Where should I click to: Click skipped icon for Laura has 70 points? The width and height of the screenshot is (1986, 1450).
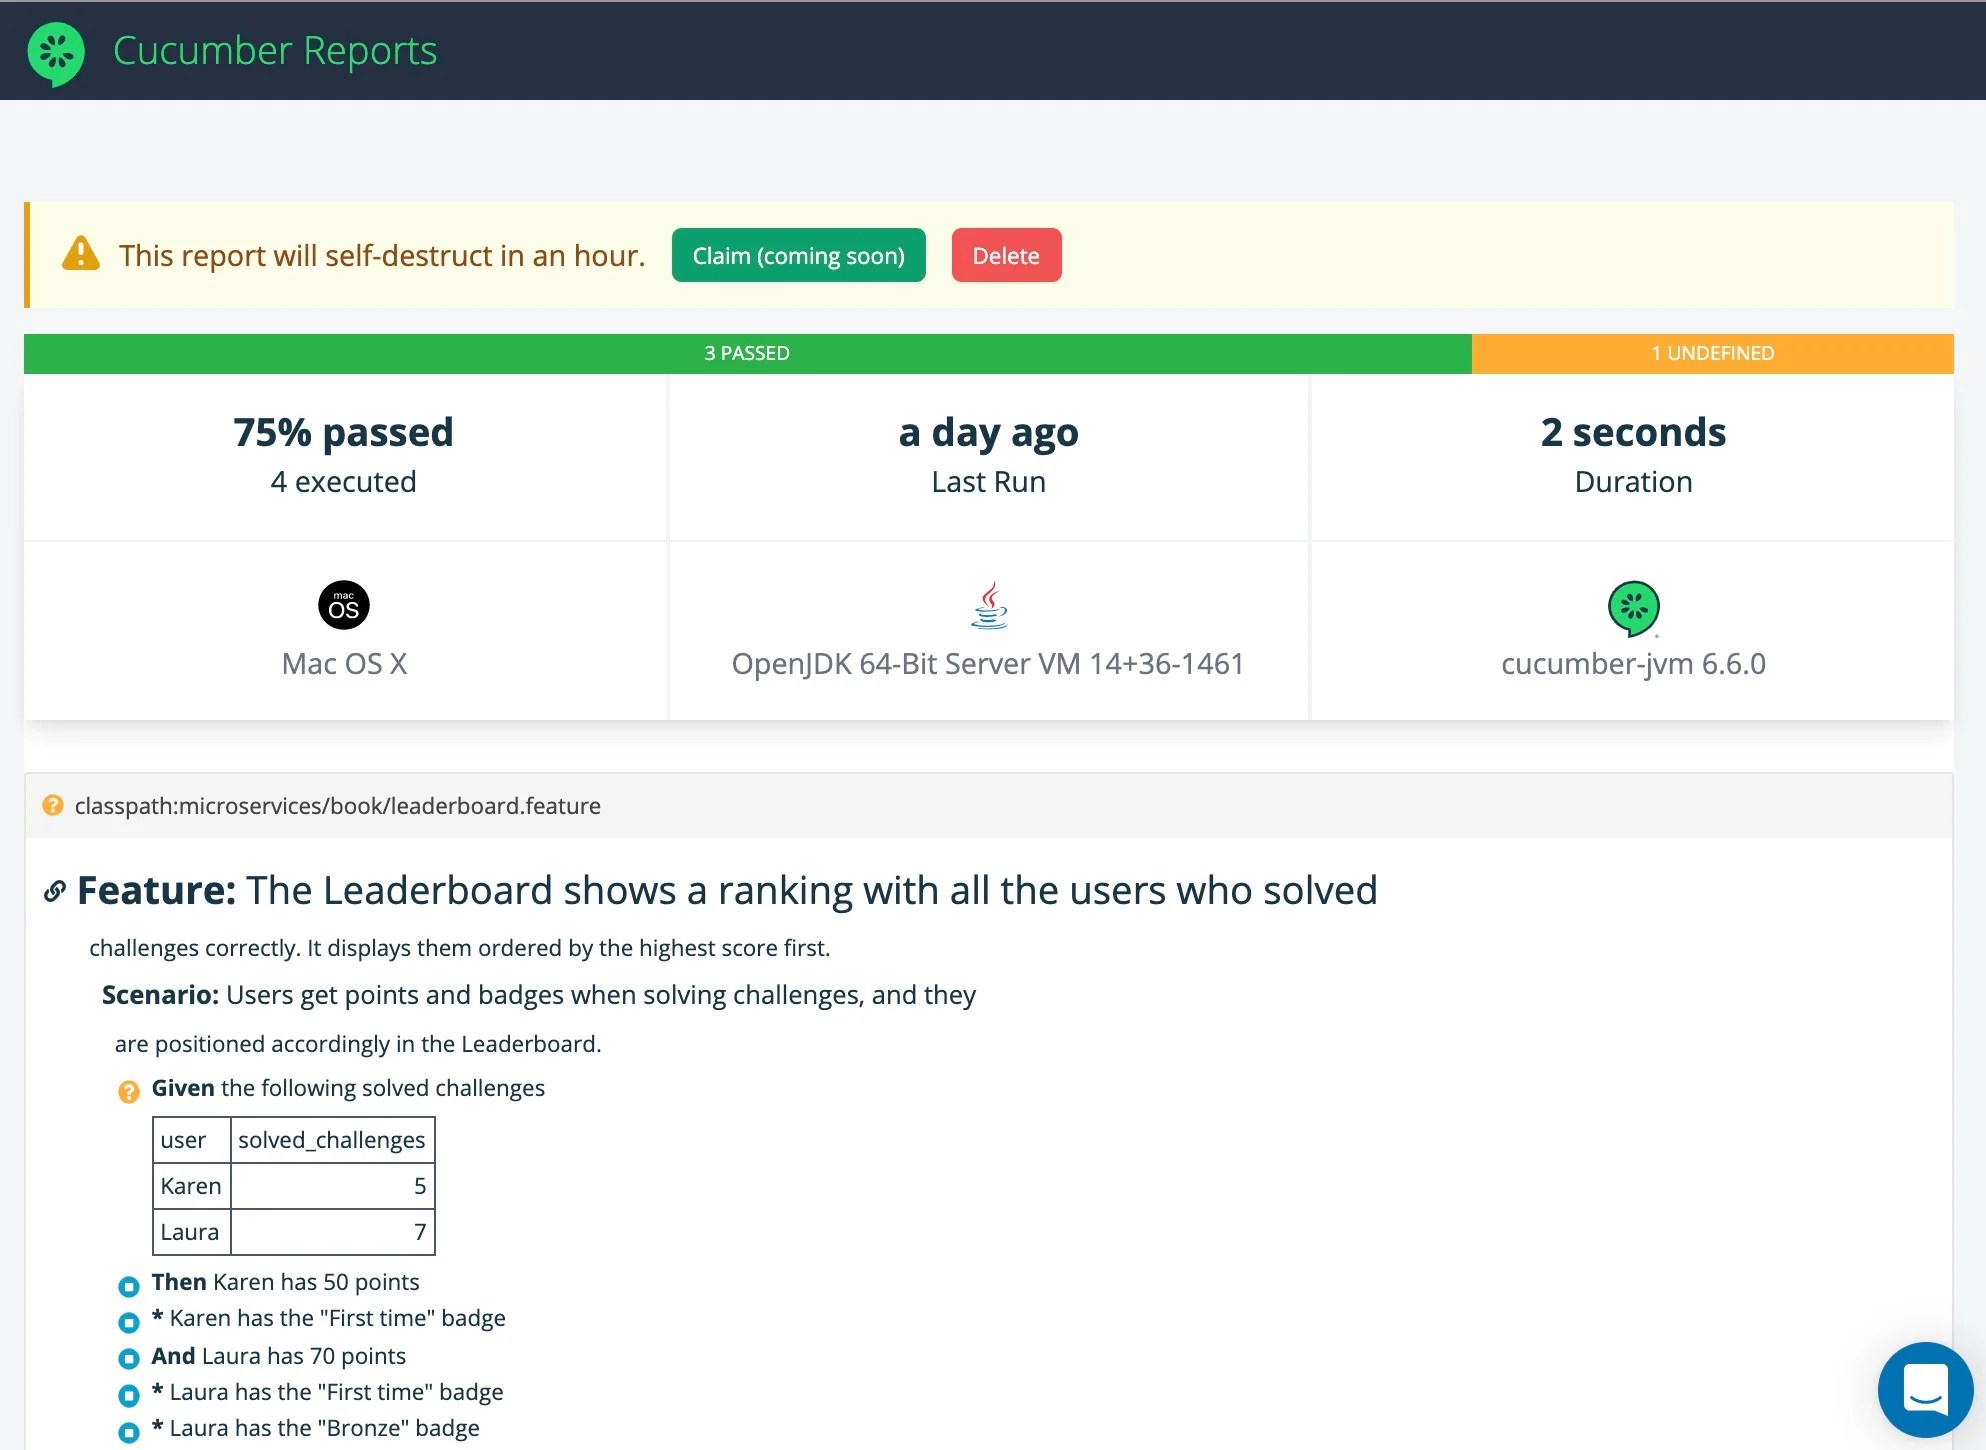point(129,1359)
